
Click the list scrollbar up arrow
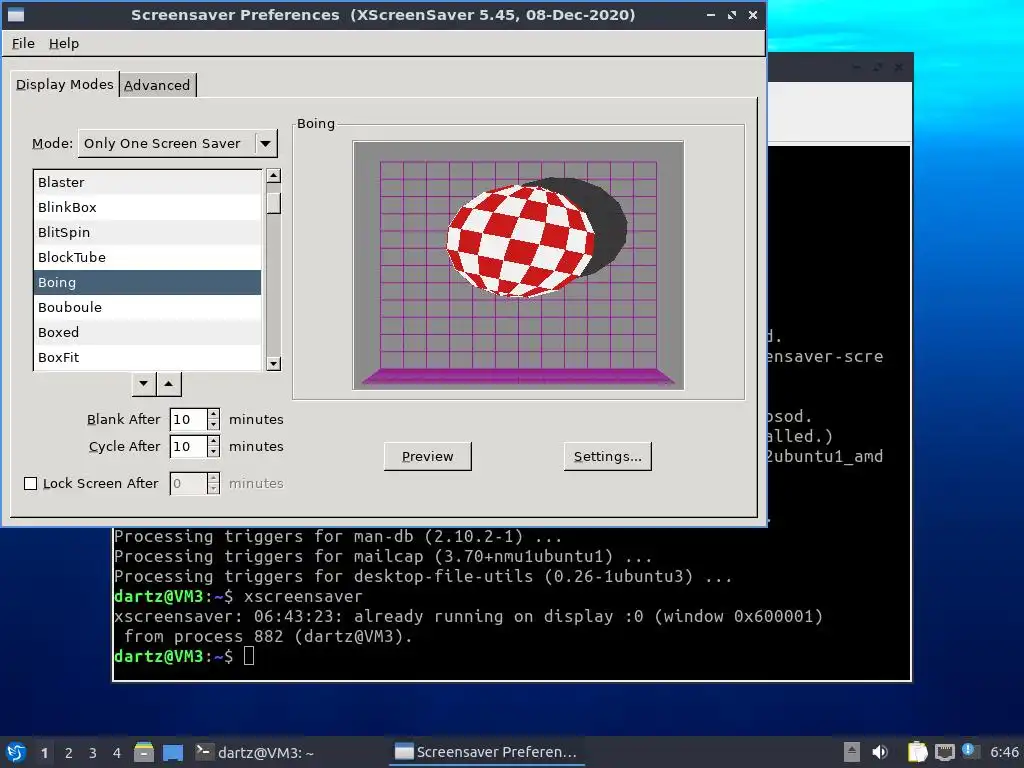coord(274,176)
